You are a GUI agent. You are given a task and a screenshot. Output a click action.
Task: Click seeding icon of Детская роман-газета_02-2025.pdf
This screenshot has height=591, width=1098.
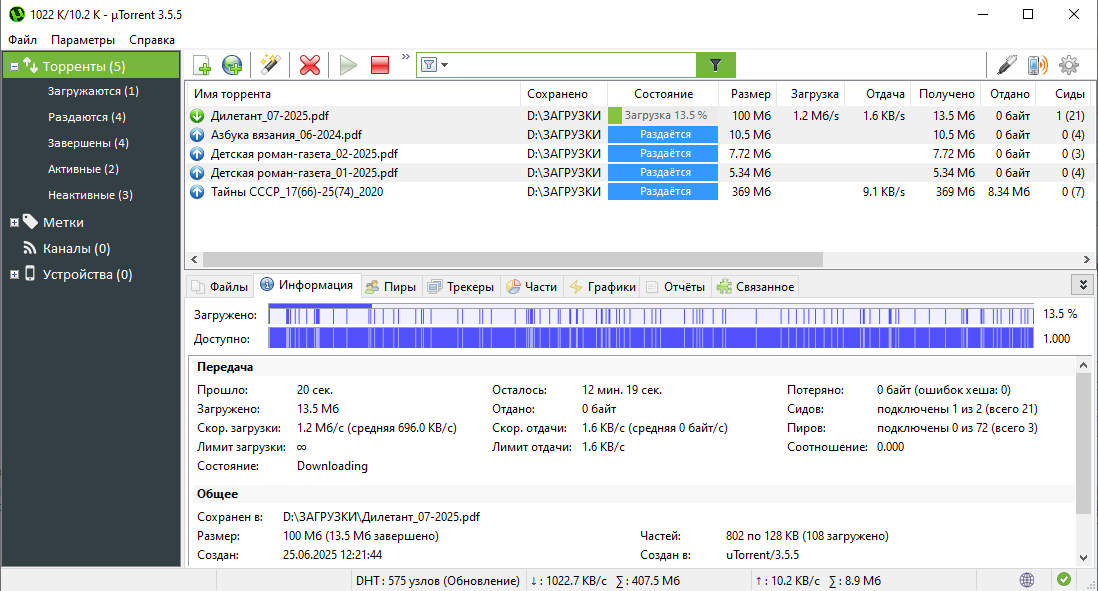point(197,153)
